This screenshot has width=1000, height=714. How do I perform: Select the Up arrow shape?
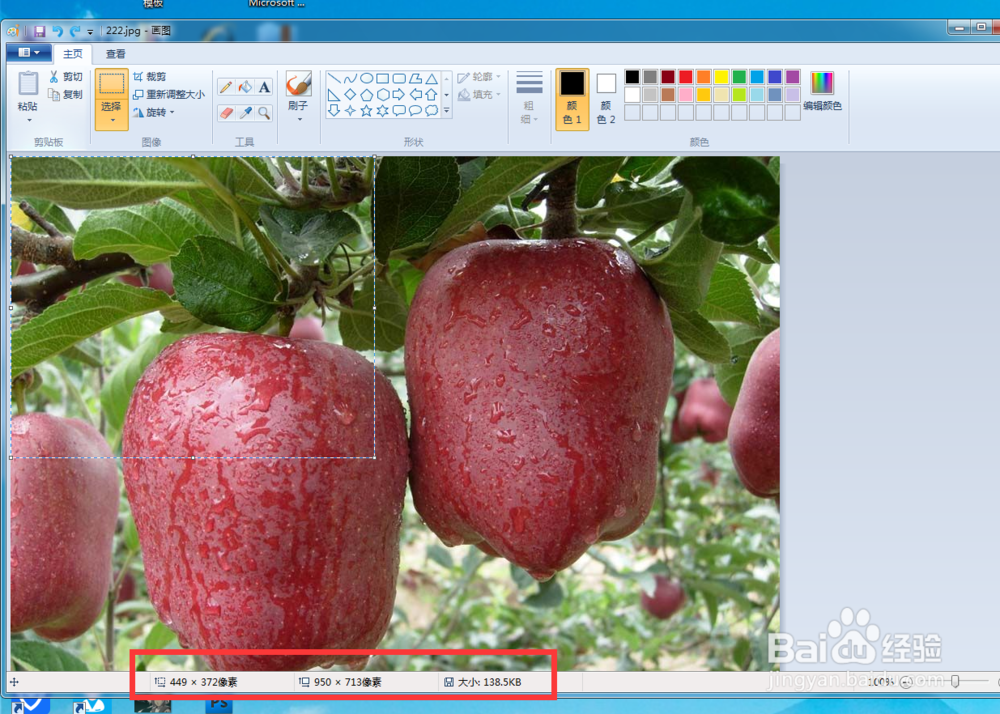[x=432, y=94]
